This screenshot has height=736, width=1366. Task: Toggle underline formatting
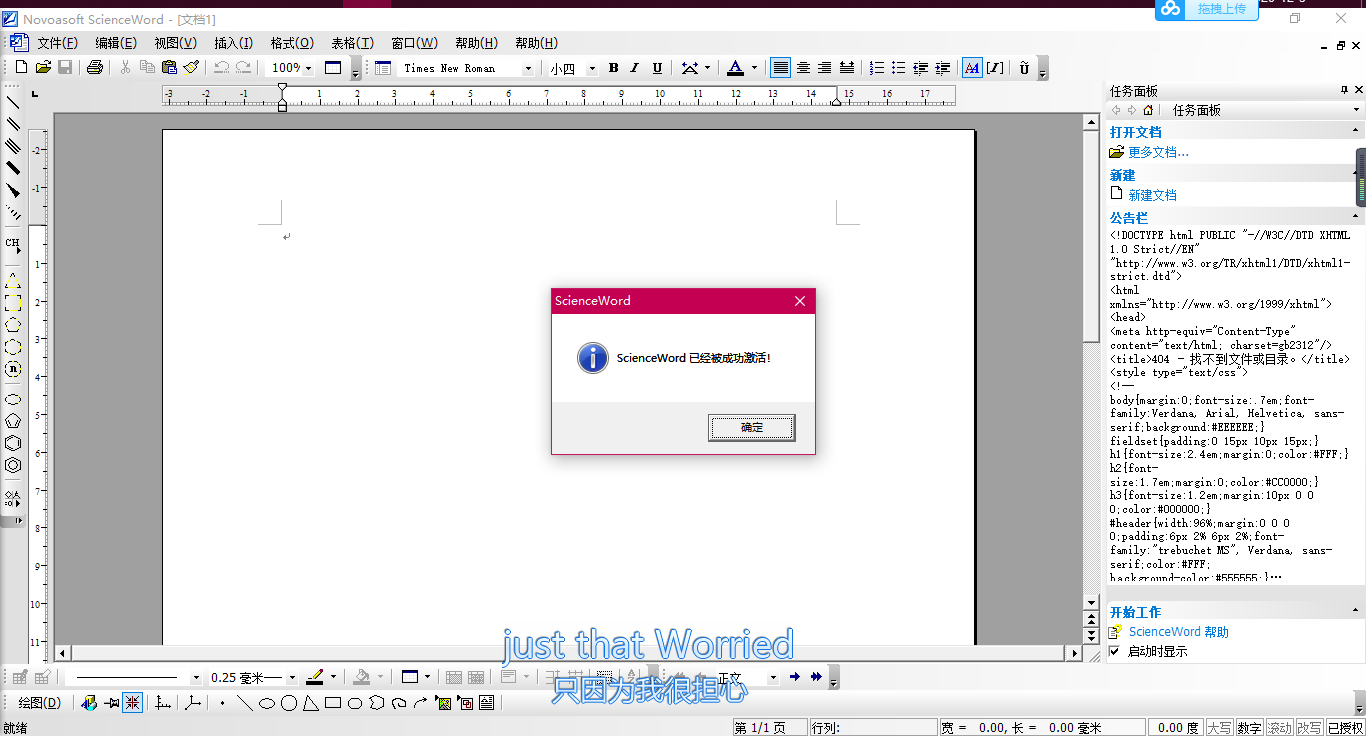coord(657,68)
